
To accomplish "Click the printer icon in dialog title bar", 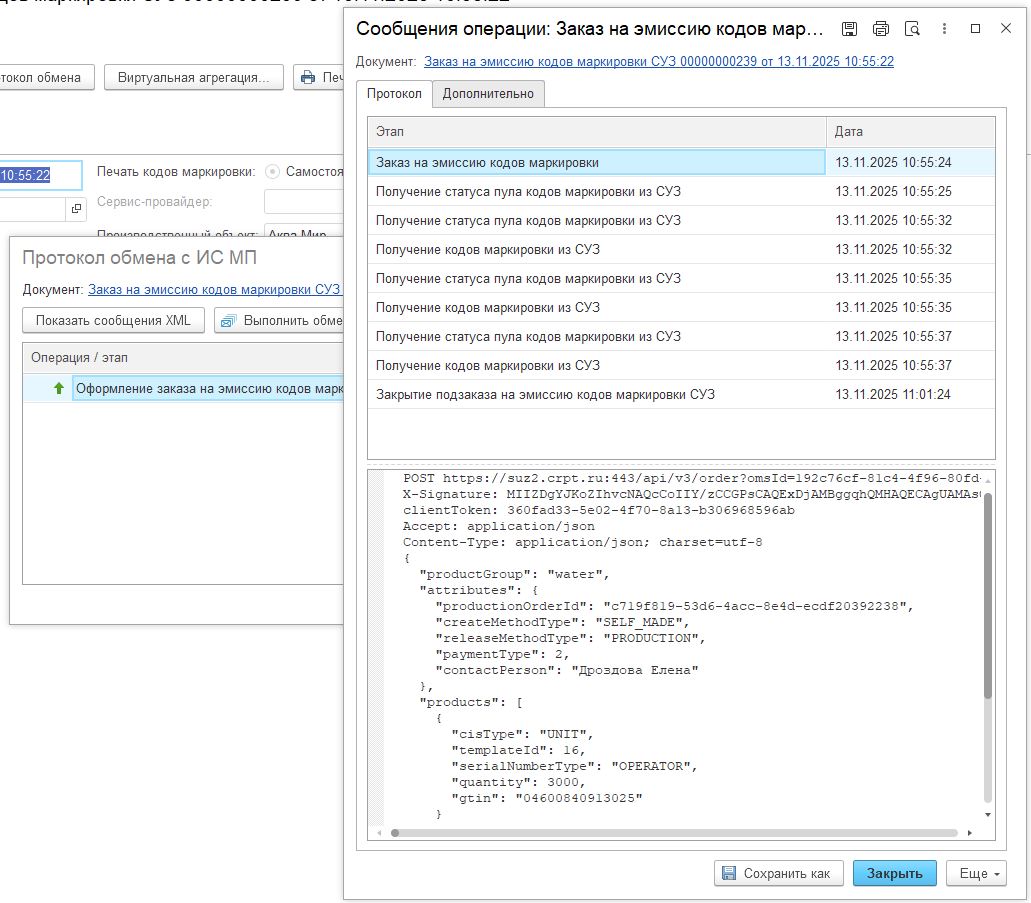I will [x=880, y=29].
